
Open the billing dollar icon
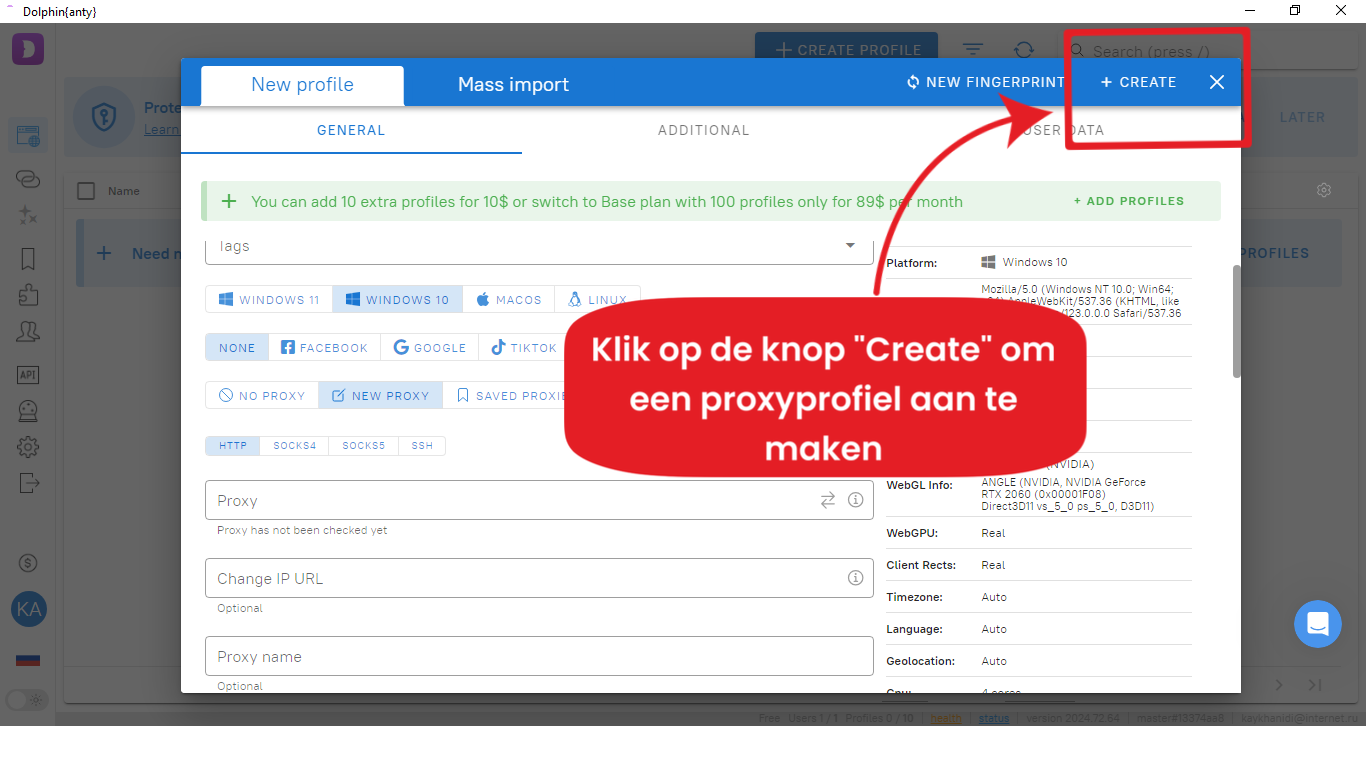[x=28, y=564]
